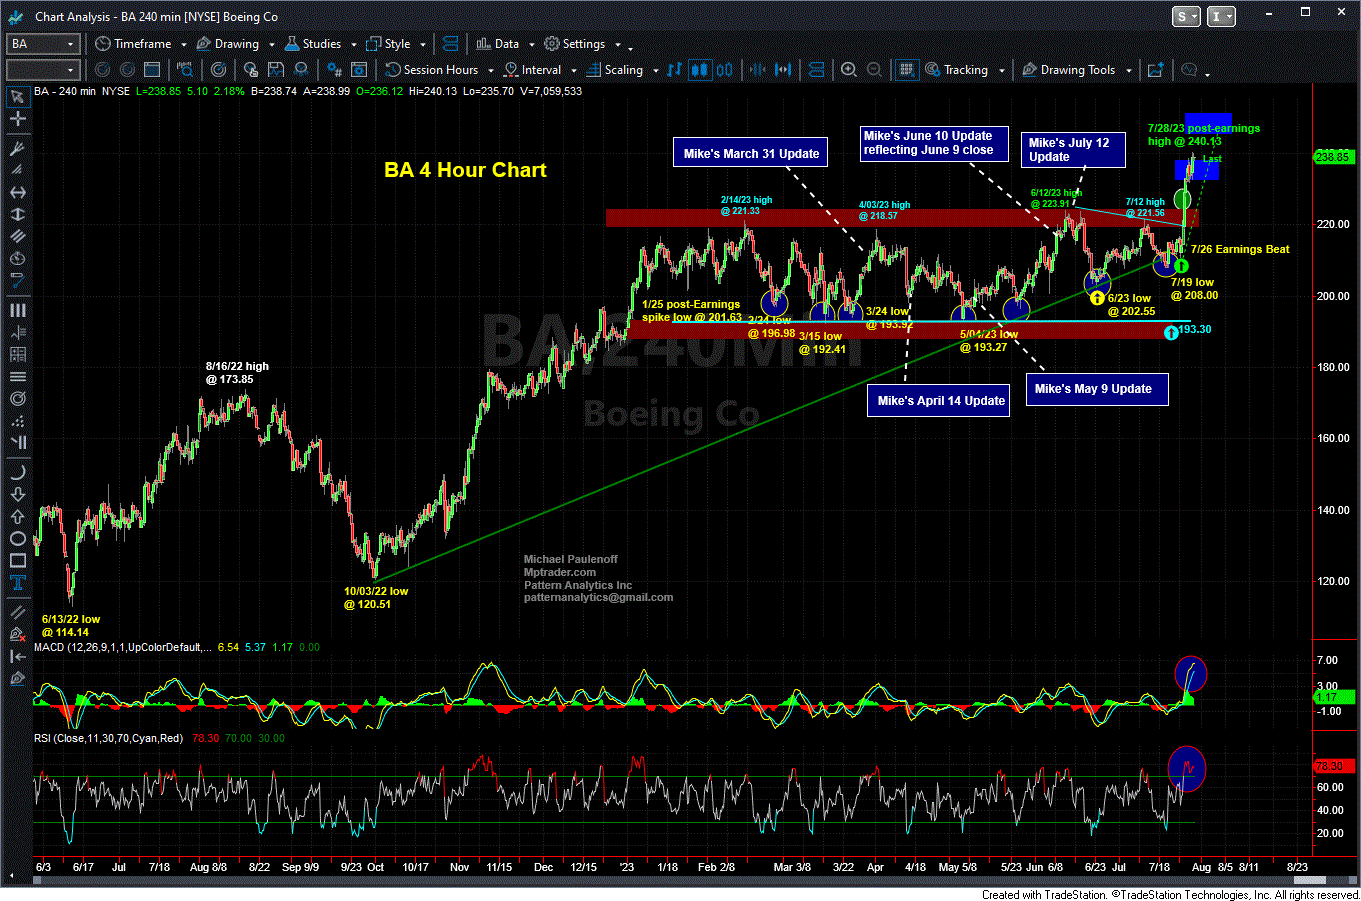The height and width of the screenshot is (901, 1361).
Task: Toggle the S mode button in title bar
Action: (x=1186, y=16)
